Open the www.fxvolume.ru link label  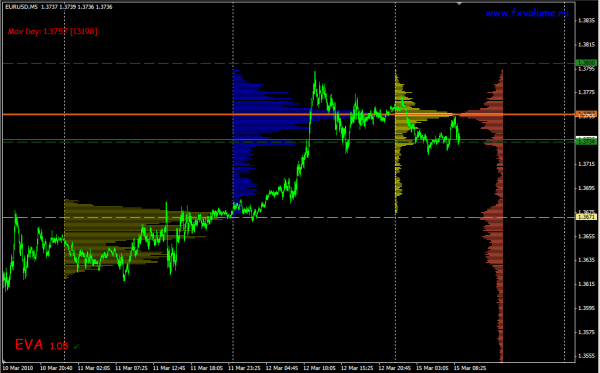point(527,13)
